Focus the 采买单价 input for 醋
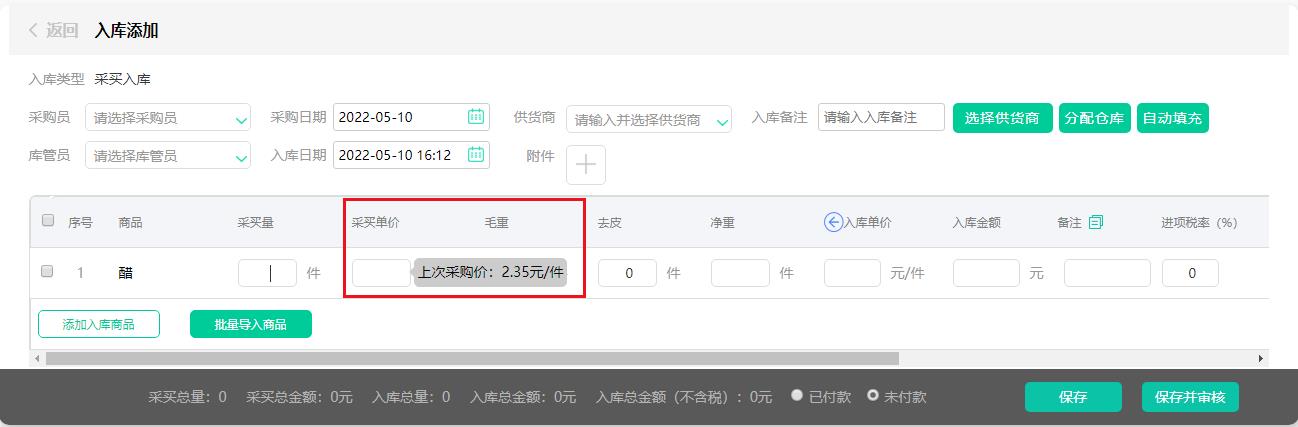 (381, 273)
